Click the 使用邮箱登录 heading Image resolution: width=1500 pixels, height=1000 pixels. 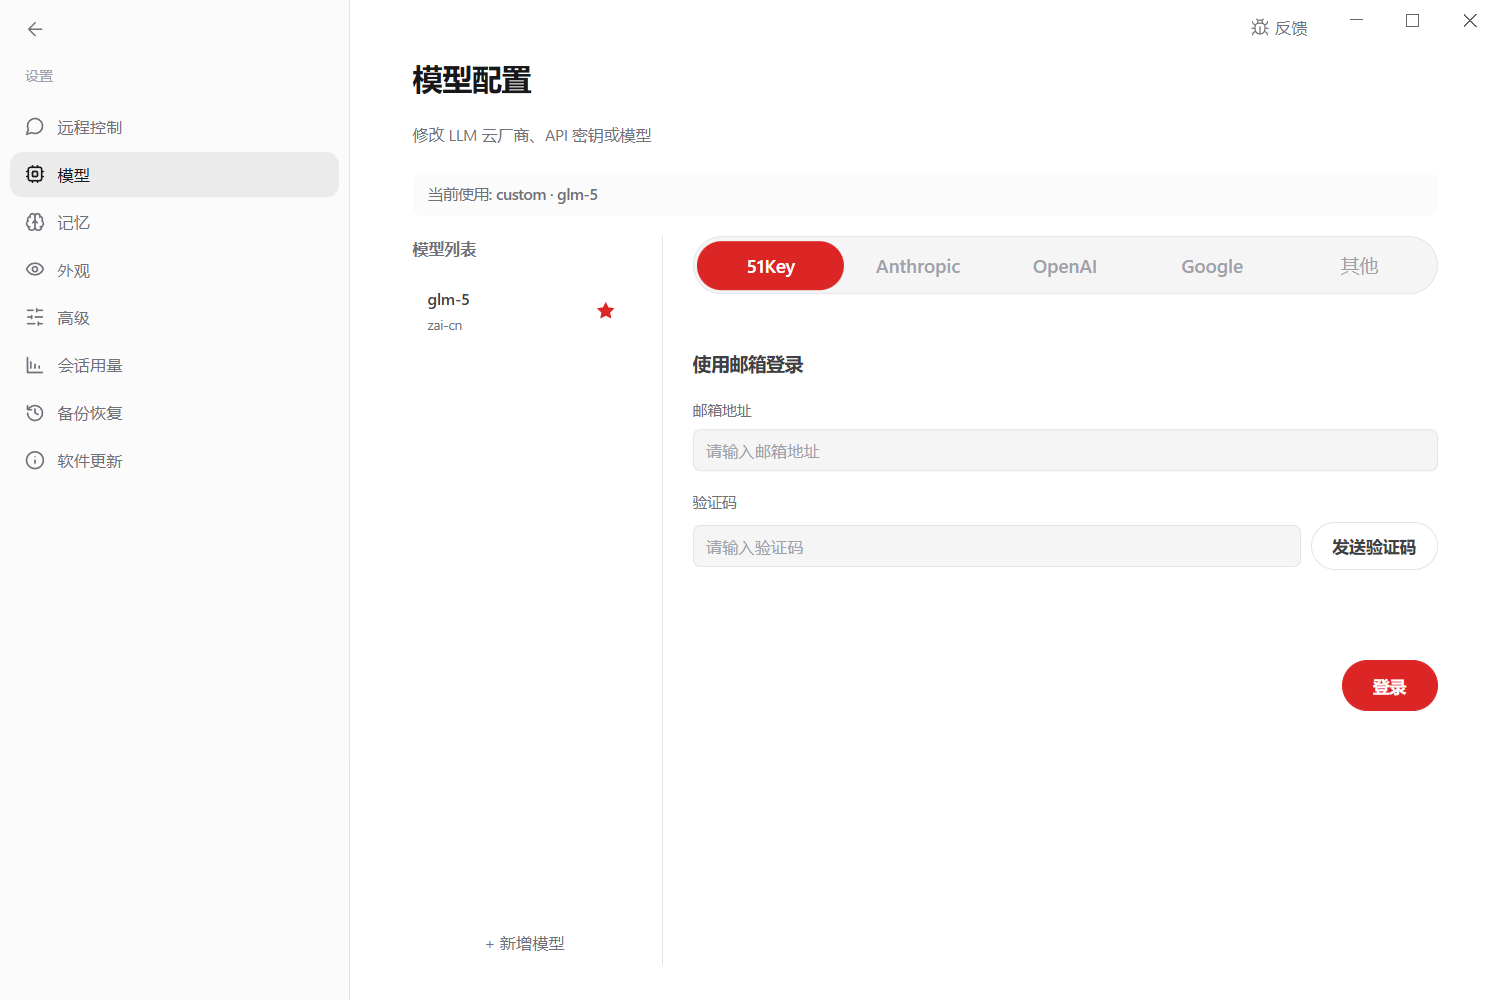point(748,365)
